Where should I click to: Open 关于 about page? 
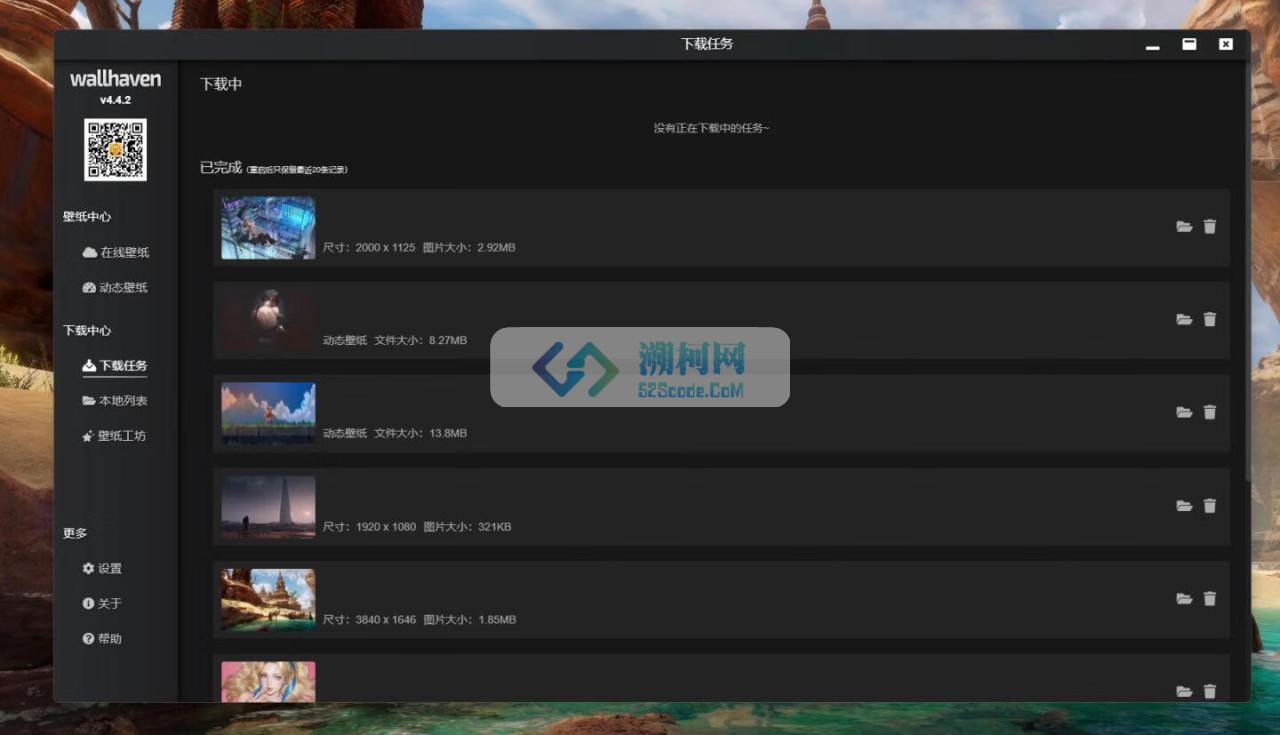102,604
